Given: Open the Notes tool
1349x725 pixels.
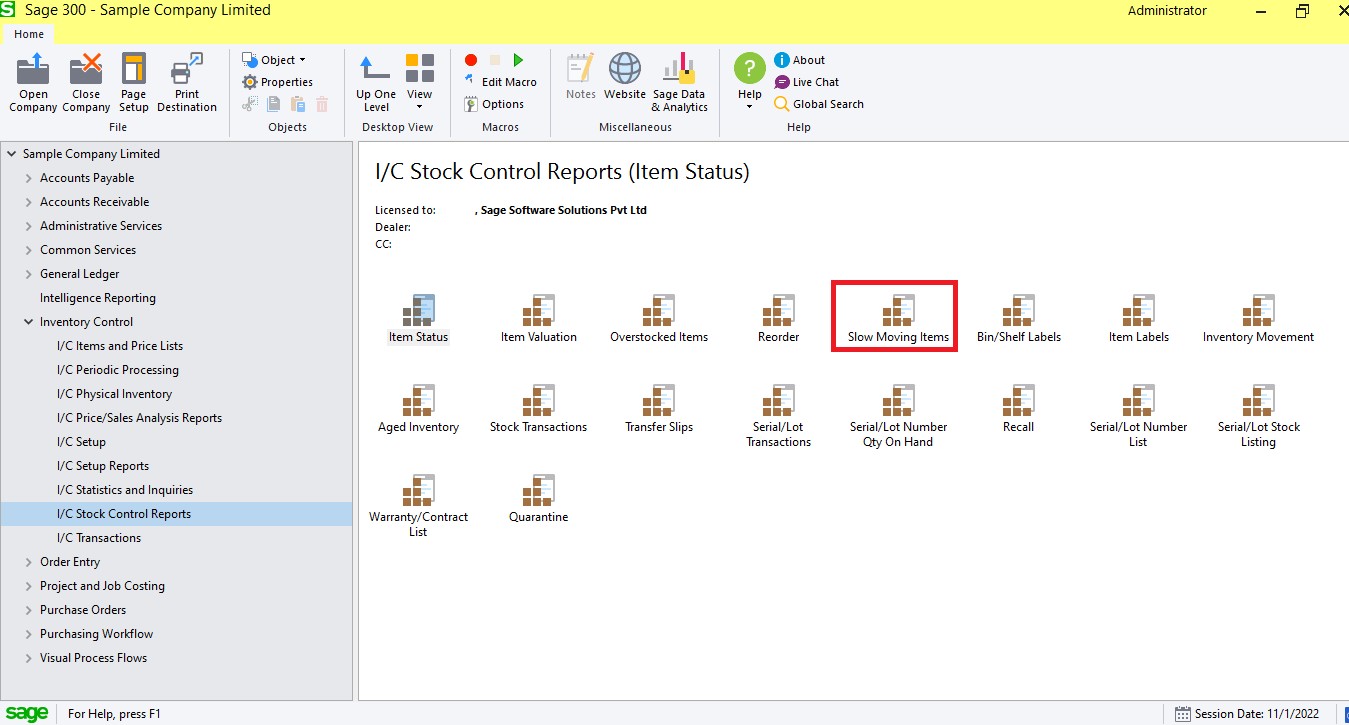Looking at the screenshot, I should click(580, 77).
